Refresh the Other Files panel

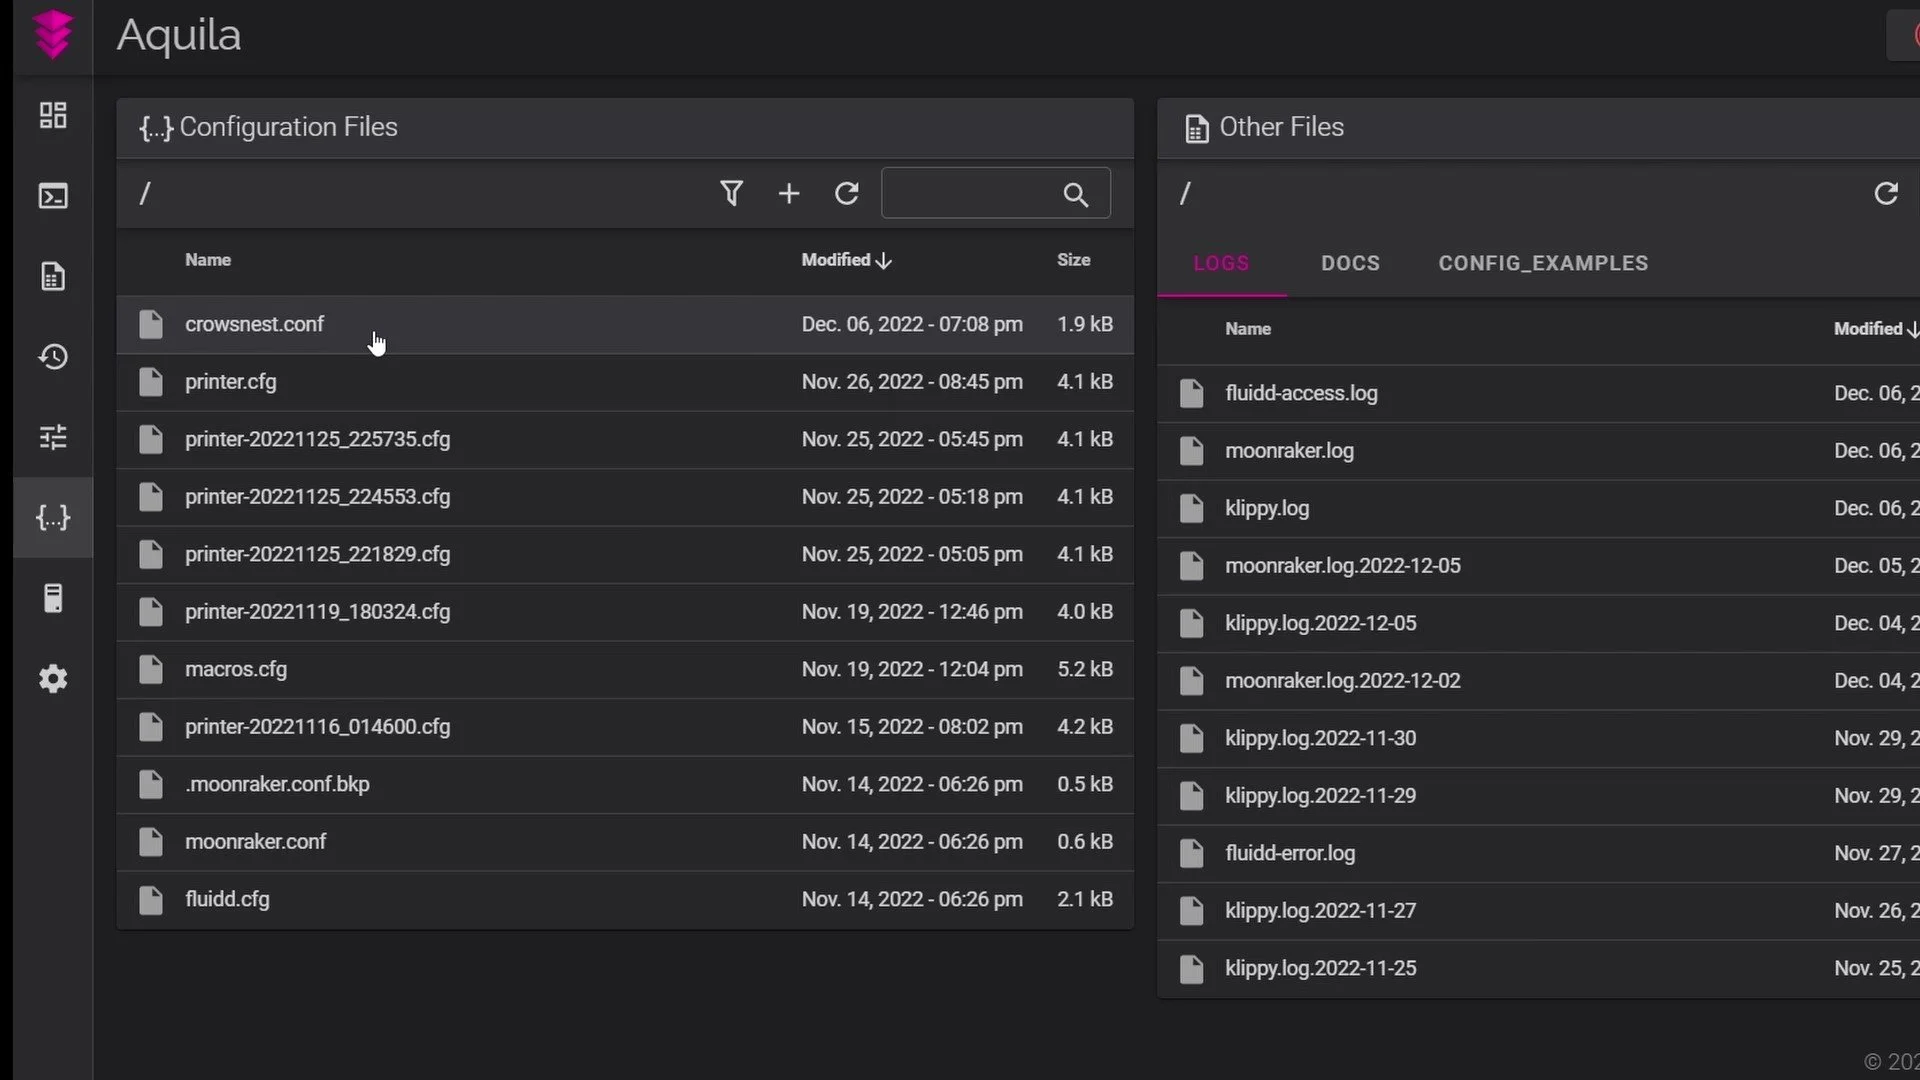[x=1886, y=193]
